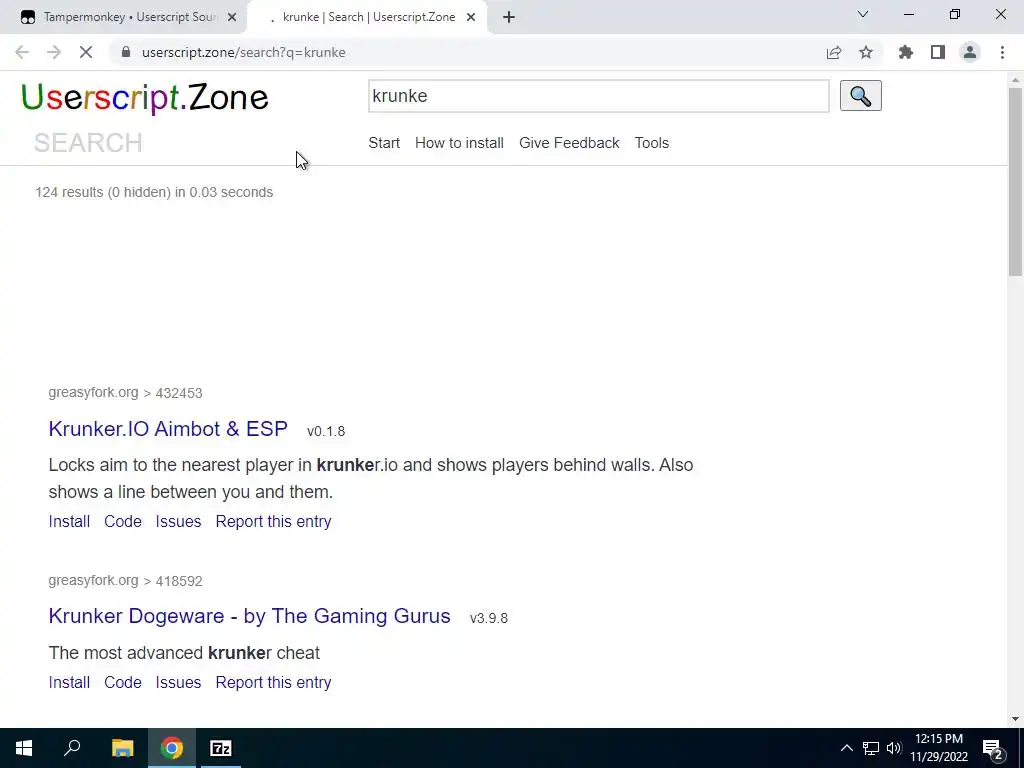Open Tools menu item
The height and width of the screenshot is (768, 1024).
652,143
